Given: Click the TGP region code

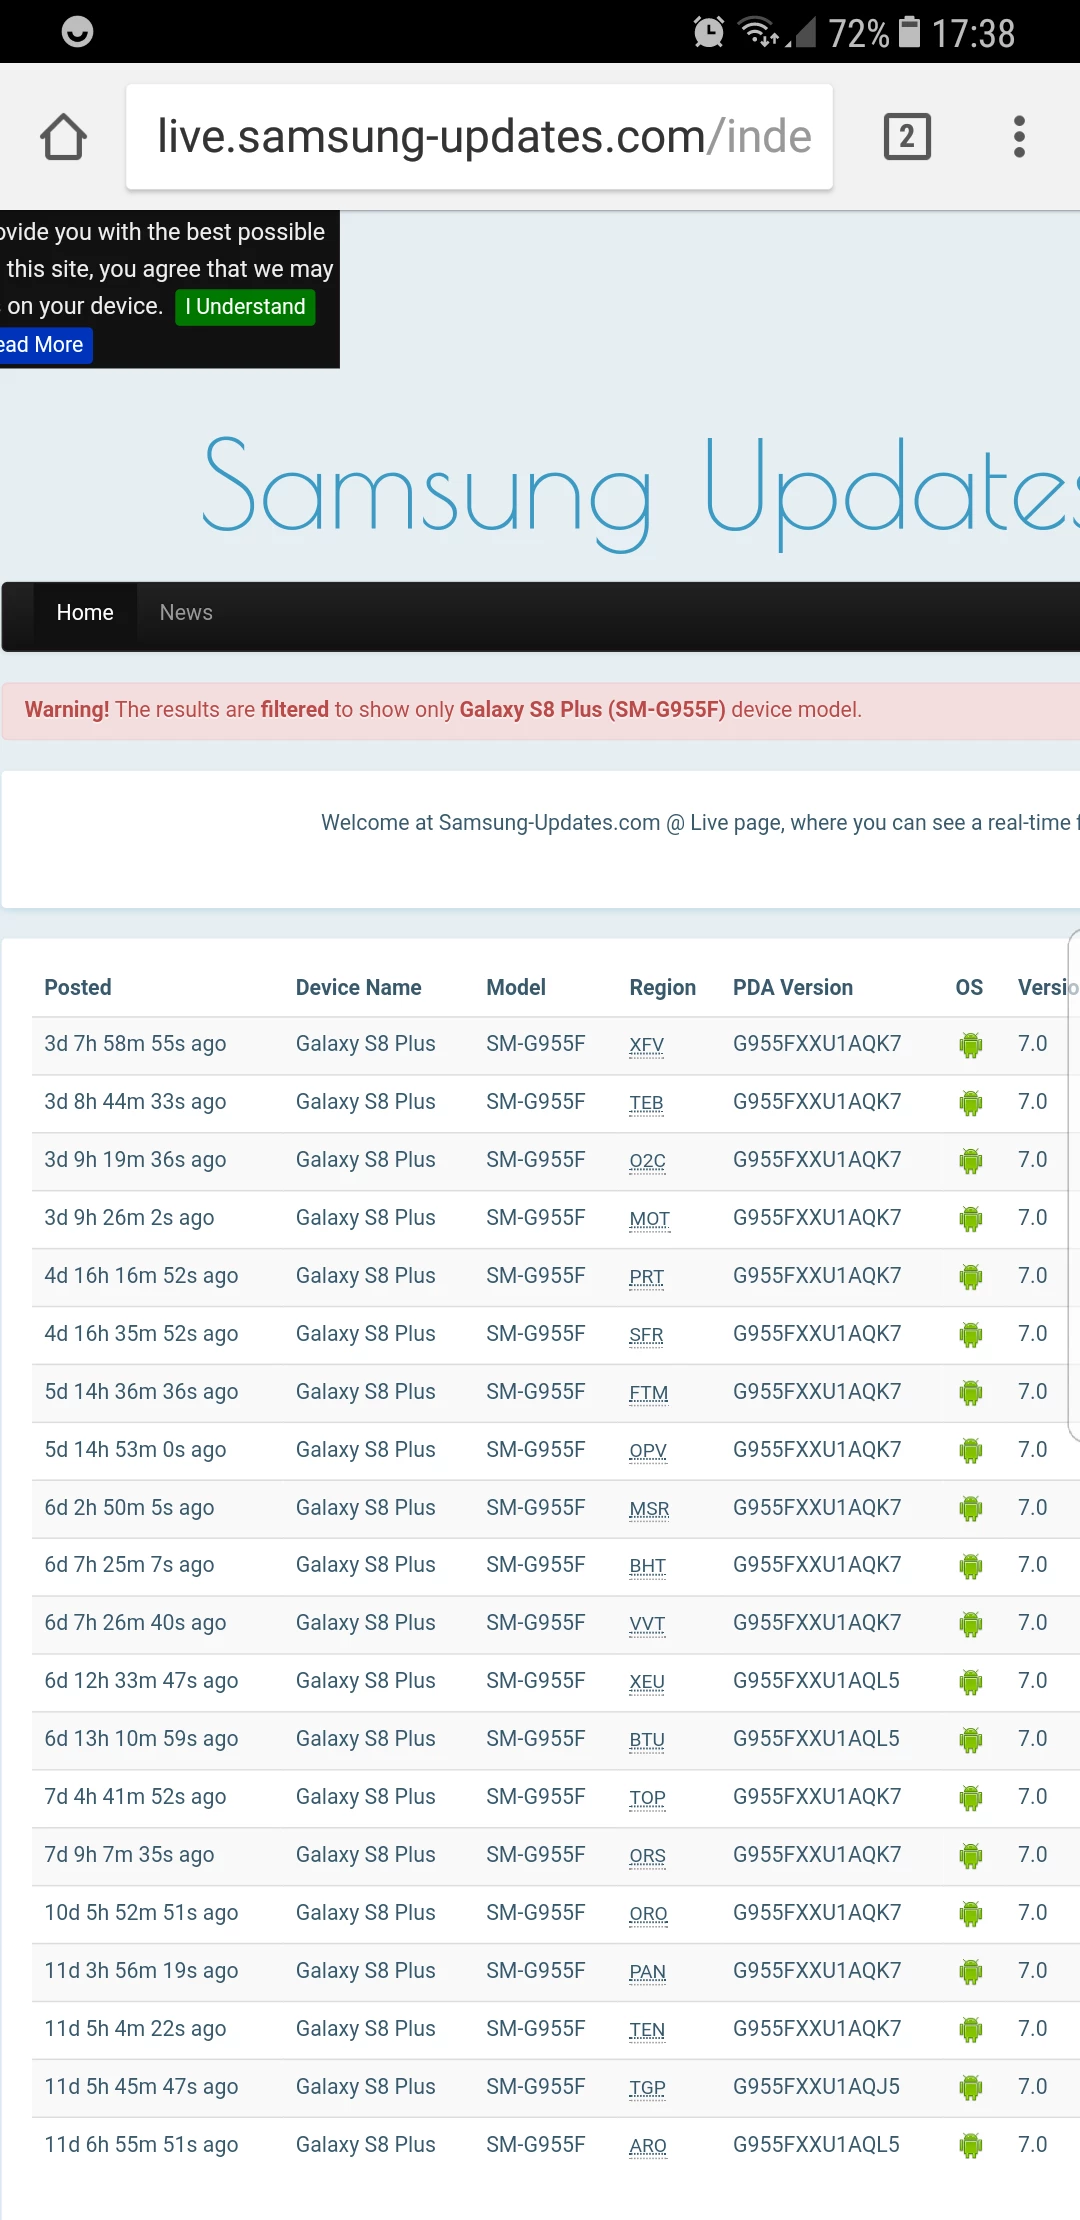Looking at the screenshot, I should tap(647, 2088).
